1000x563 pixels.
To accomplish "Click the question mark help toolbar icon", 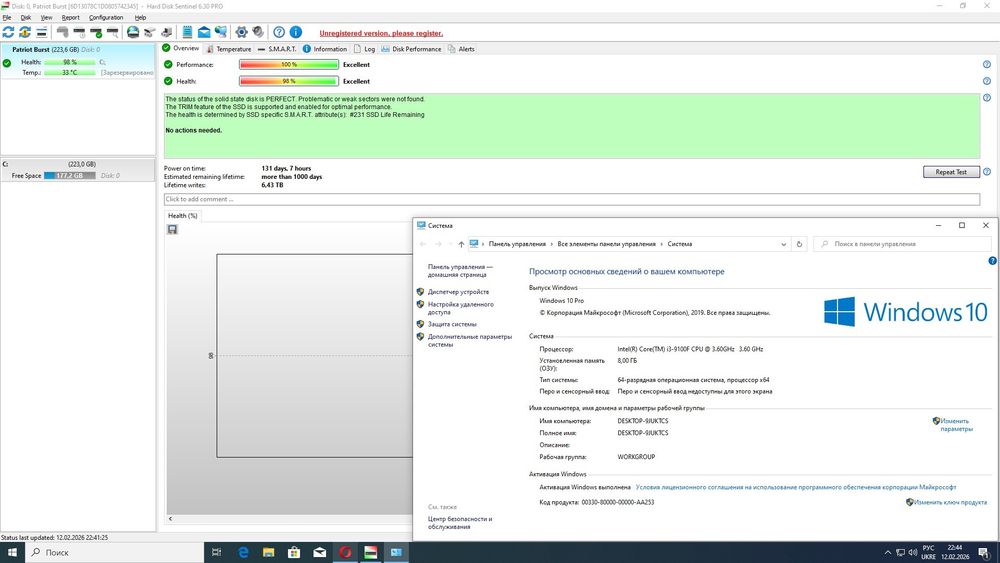I will coord(279,32).
